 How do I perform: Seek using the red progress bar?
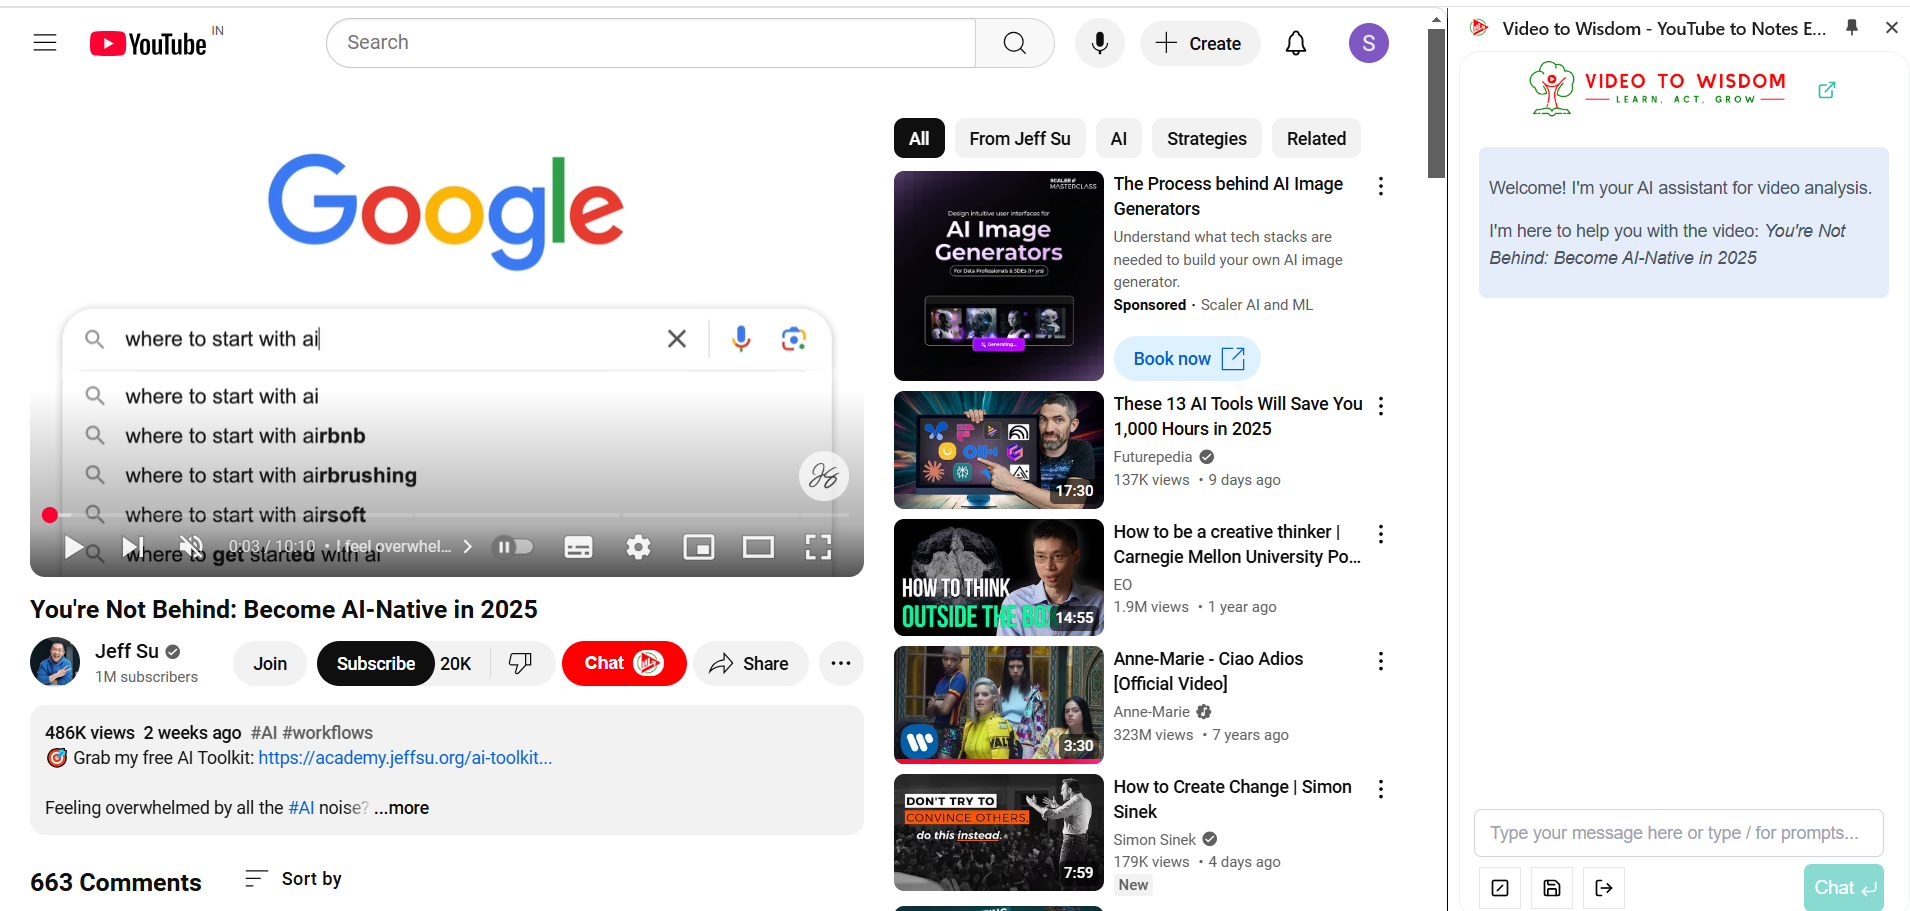click(450, 515)
